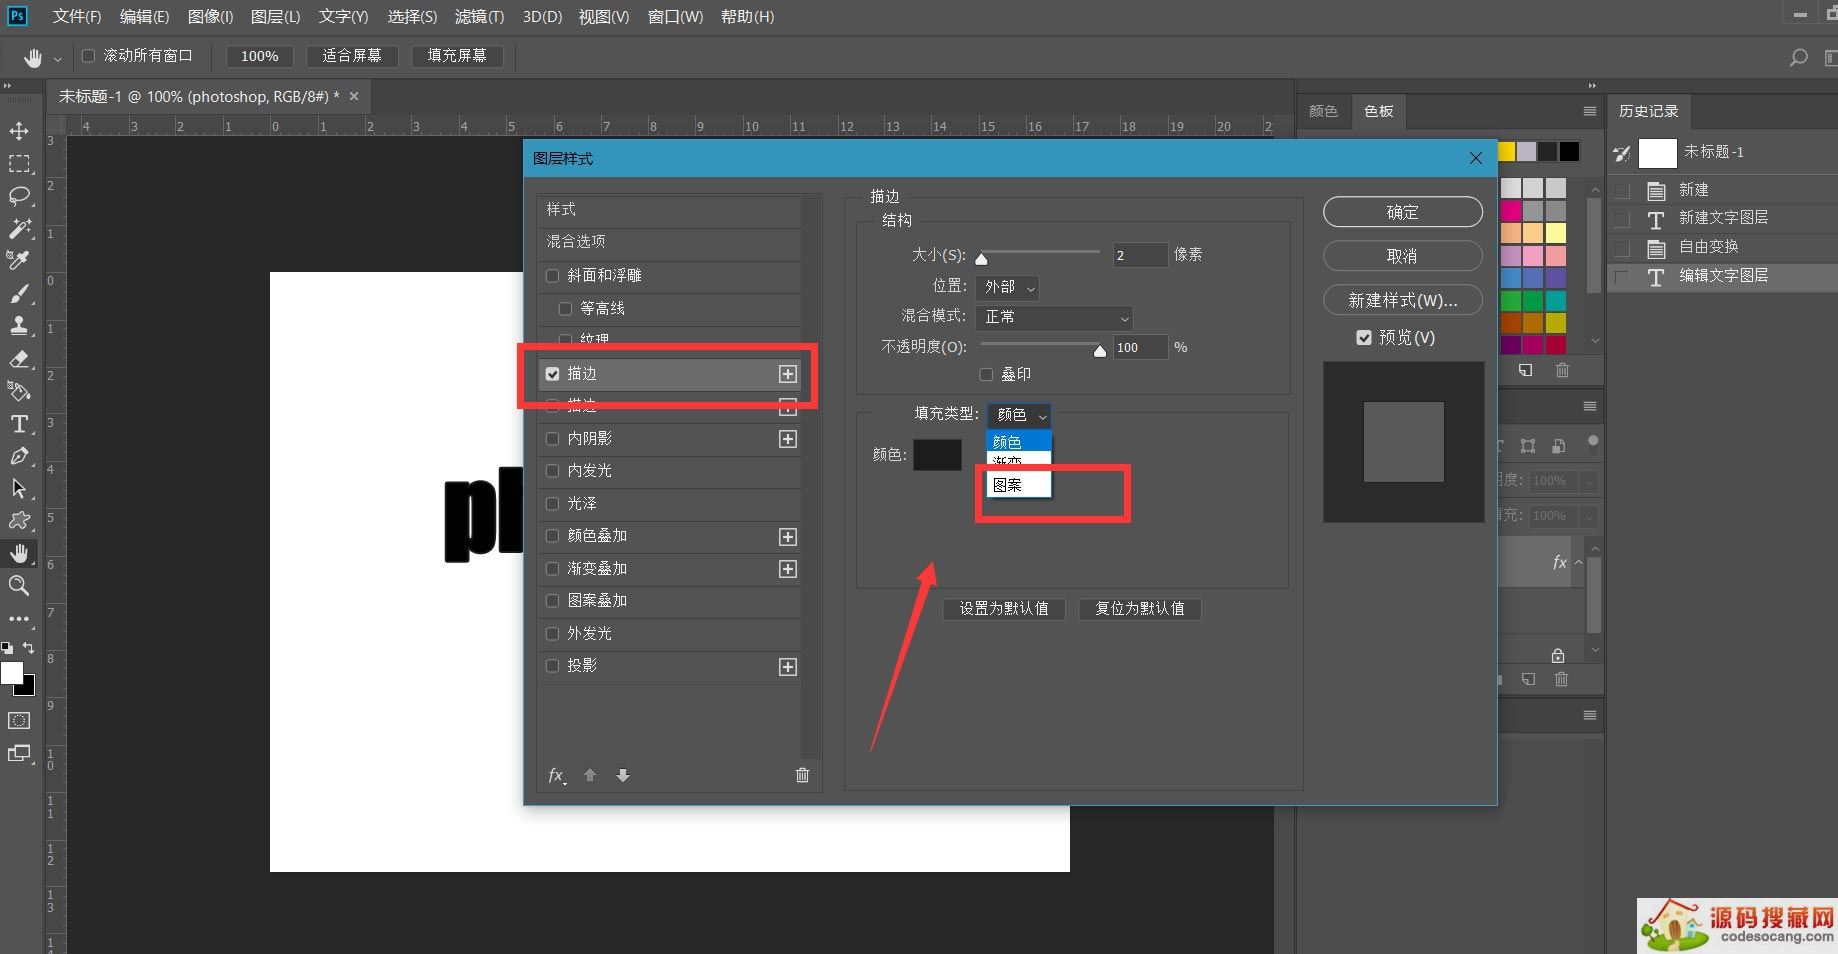The height and width of the screenshot is (954, 1838).
Task: Click the 复位为默认值 button
Action: (1139, 608)
